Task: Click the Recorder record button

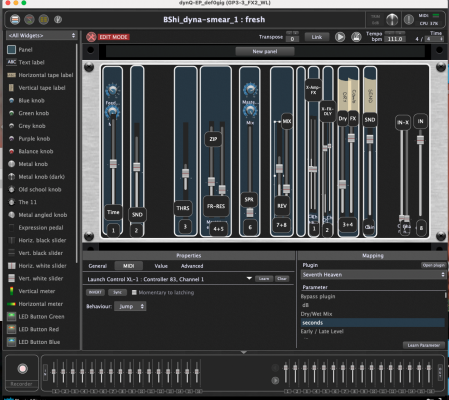Action: coord(22,368)
